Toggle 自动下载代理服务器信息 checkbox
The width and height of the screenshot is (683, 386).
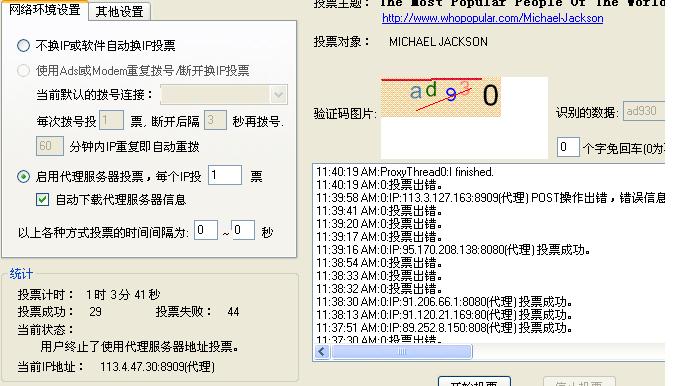coord(42,200)
